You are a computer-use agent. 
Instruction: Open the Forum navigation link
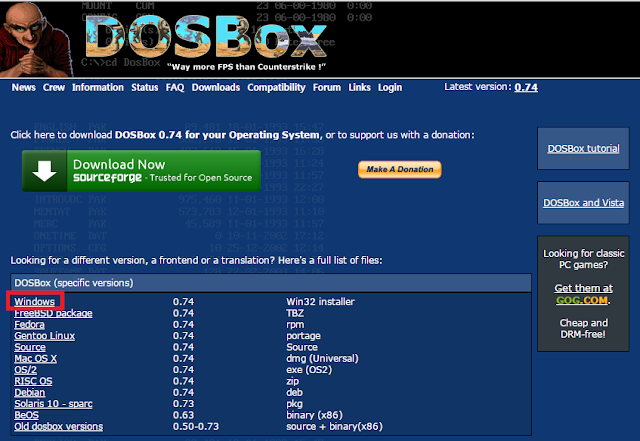(x=326, y=88)
